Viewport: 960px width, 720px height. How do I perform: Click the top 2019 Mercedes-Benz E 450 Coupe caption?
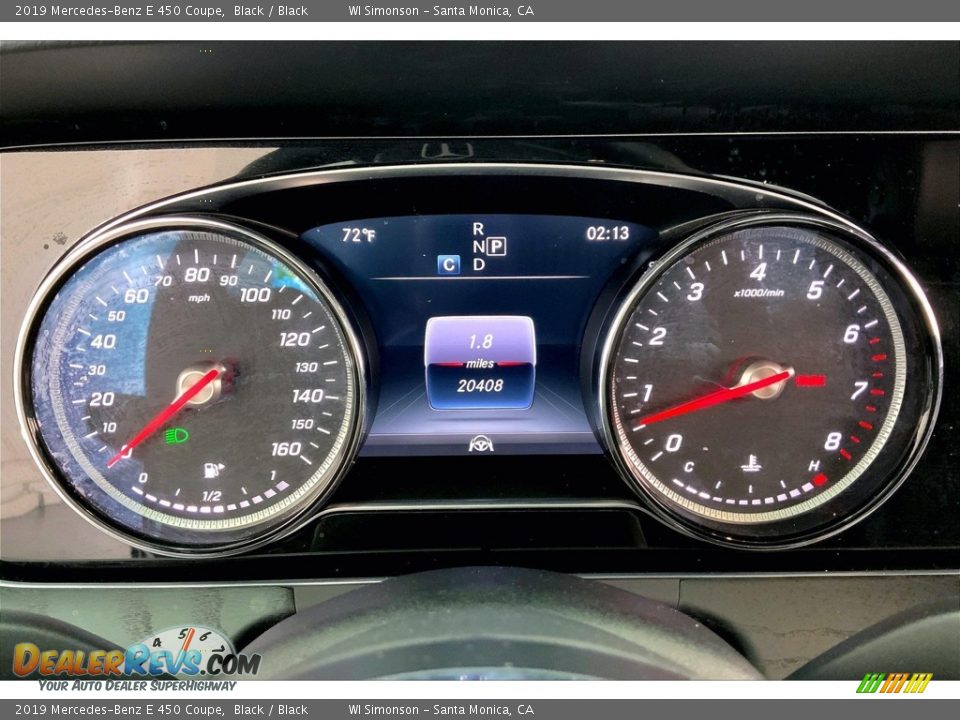[119, 10]
